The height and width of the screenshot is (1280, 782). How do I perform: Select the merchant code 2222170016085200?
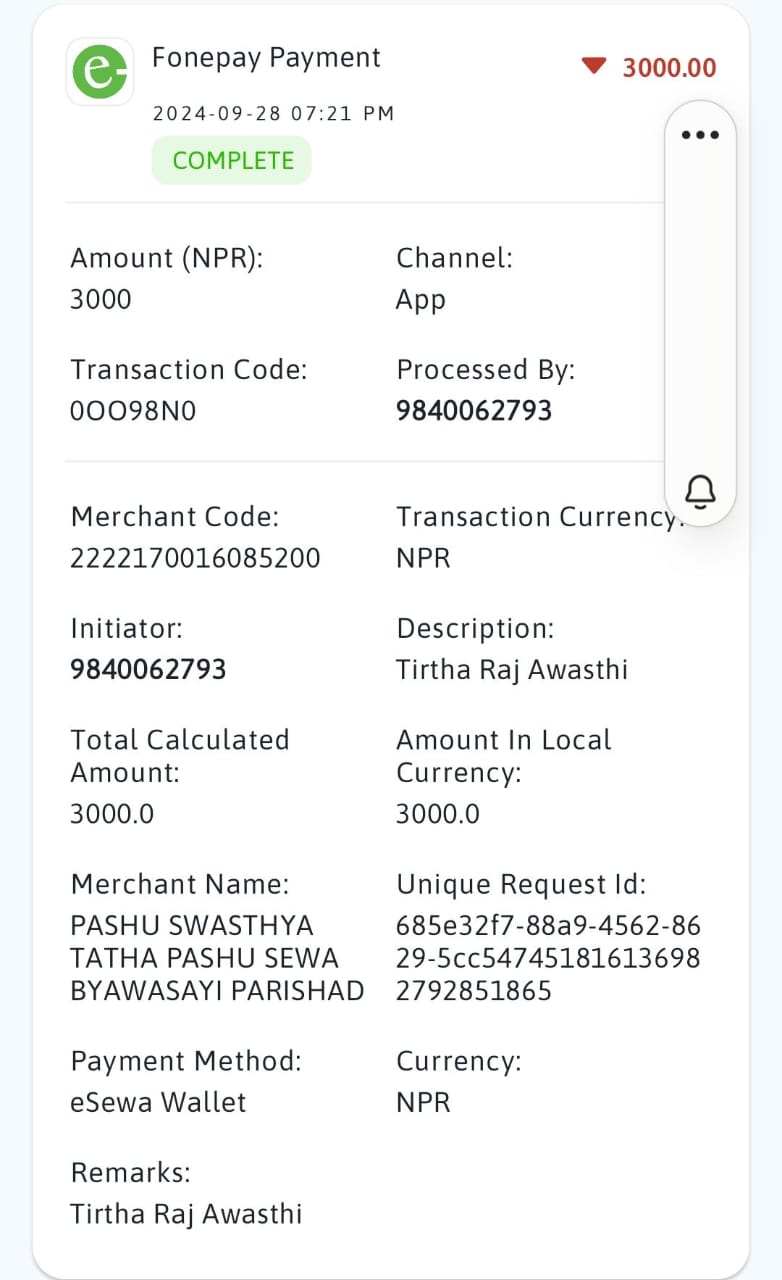[195, 559]
